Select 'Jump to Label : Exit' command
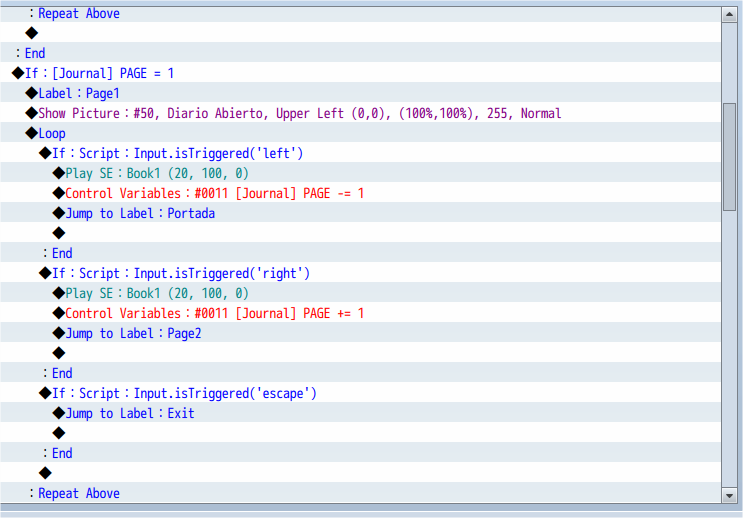743x518 pixels. (x=360, y=413)
